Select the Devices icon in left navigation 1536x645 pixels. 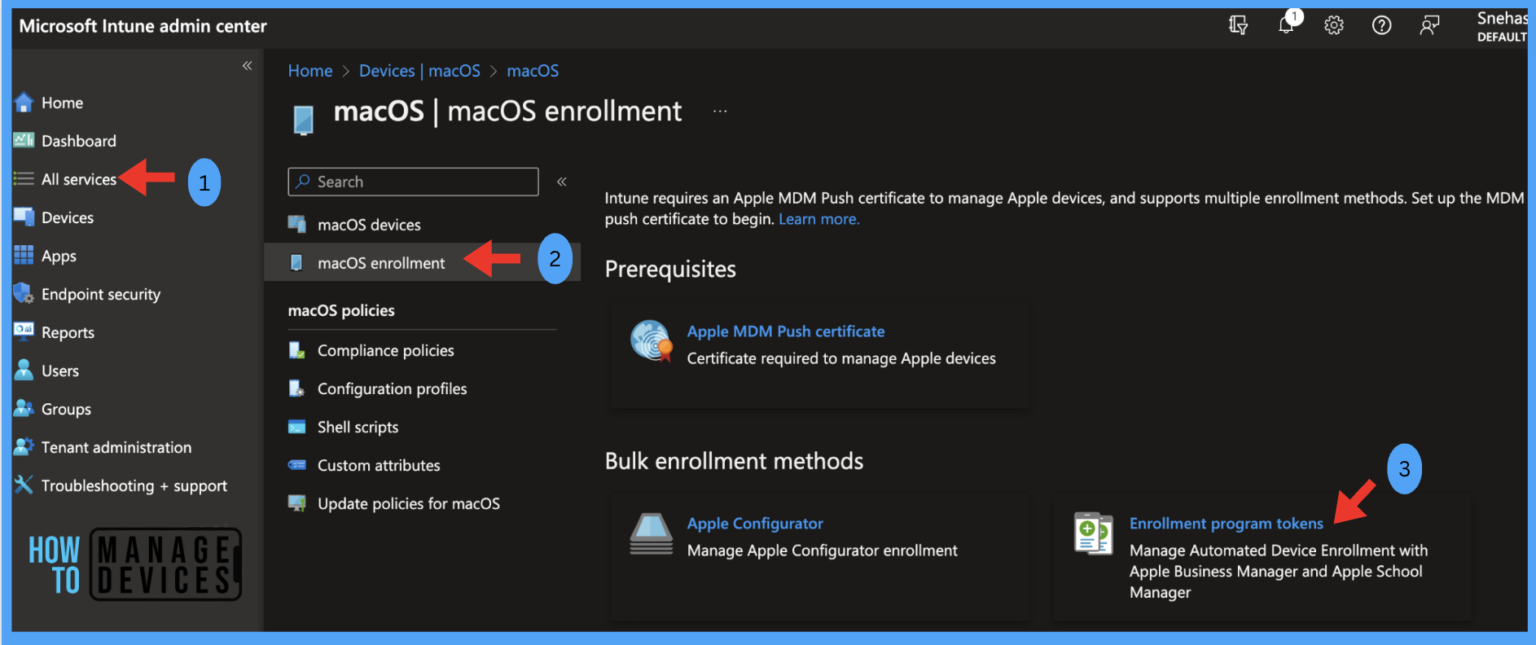(x=25, y=217)
